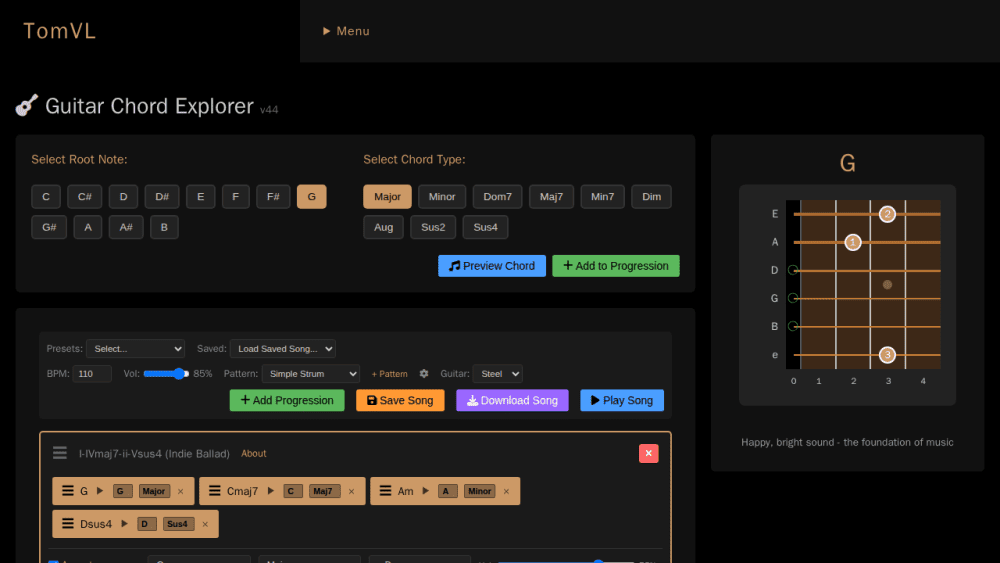Image resolution: width=1000 pixels, height=563 pixels.
Task: Play the Dsus4 chord
Action: tap(124, 524)
